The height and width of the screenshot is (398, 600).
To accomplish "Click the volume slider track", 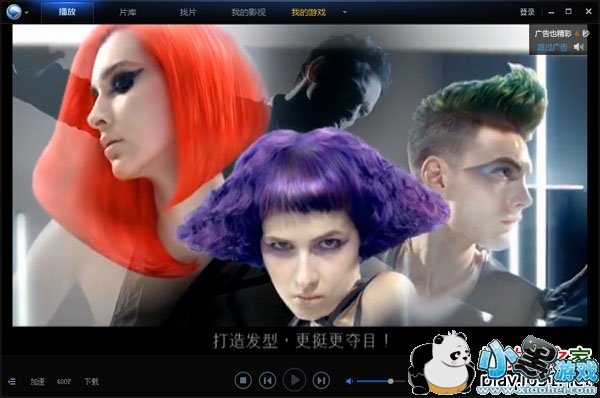I will pyautogui.click(x=381, y=381).
